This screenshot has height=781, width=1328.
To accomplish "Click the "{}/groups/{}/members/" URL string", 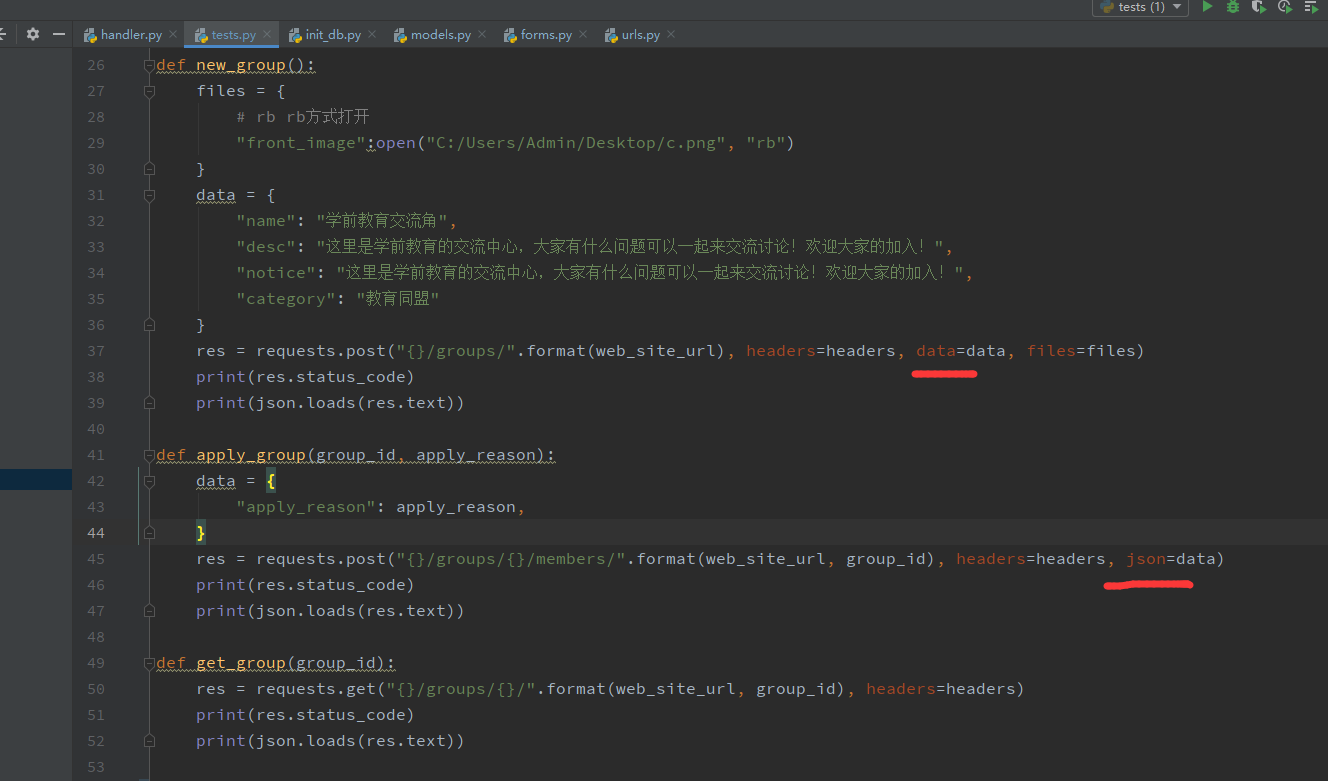I will point(511,559).
